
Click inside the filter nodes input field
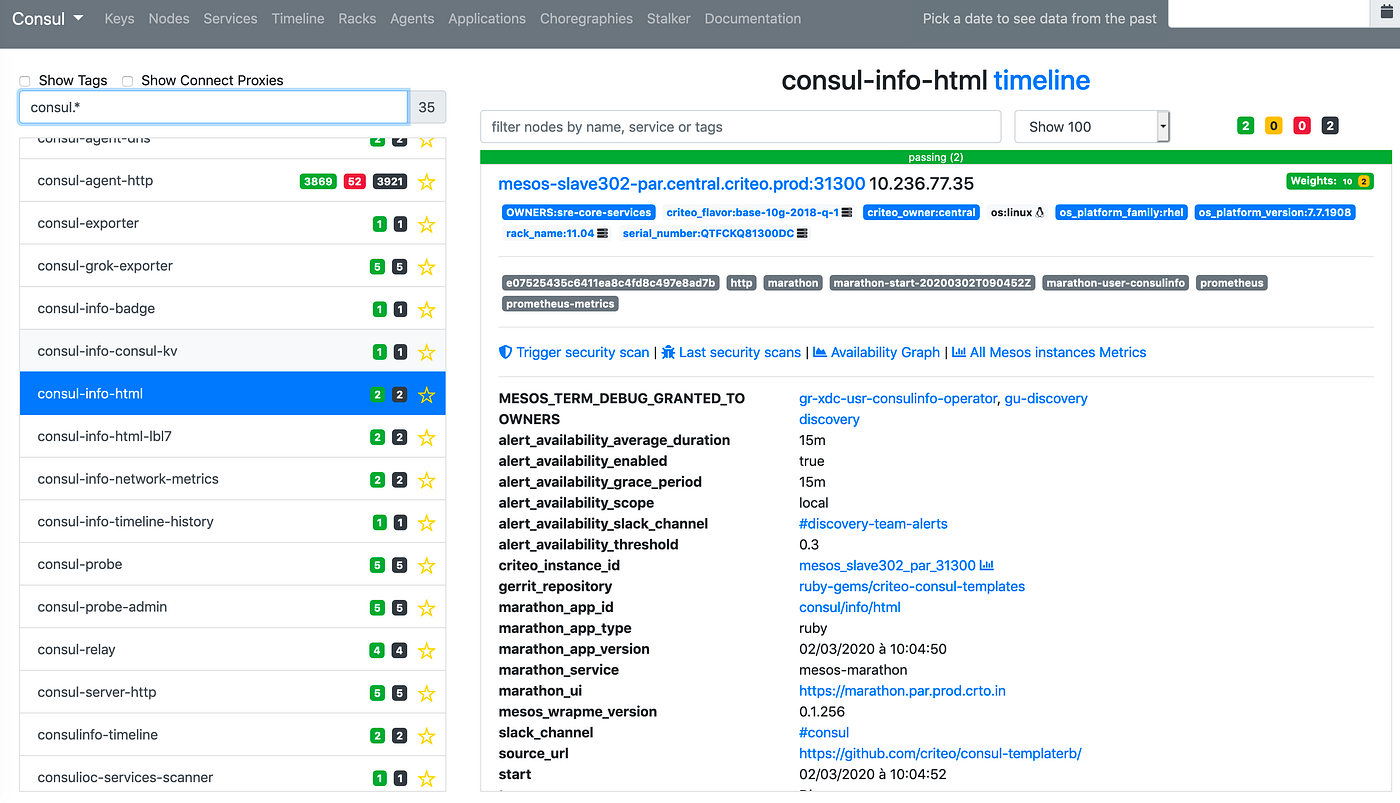coord(740,126)
